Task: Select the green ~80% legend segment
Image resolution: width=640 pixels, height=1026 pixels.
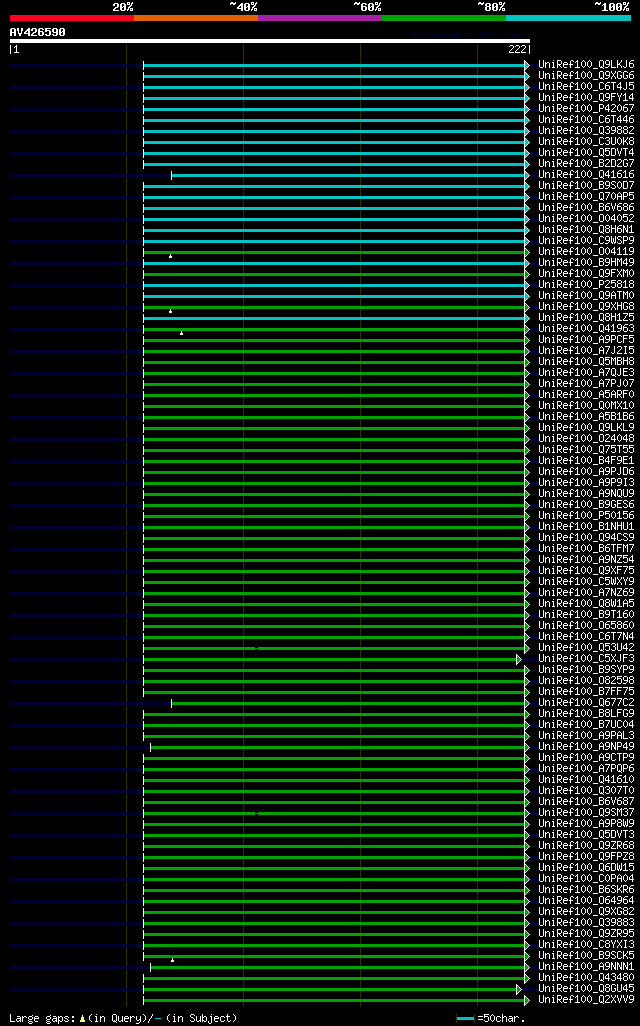Action: click(444, 18)
